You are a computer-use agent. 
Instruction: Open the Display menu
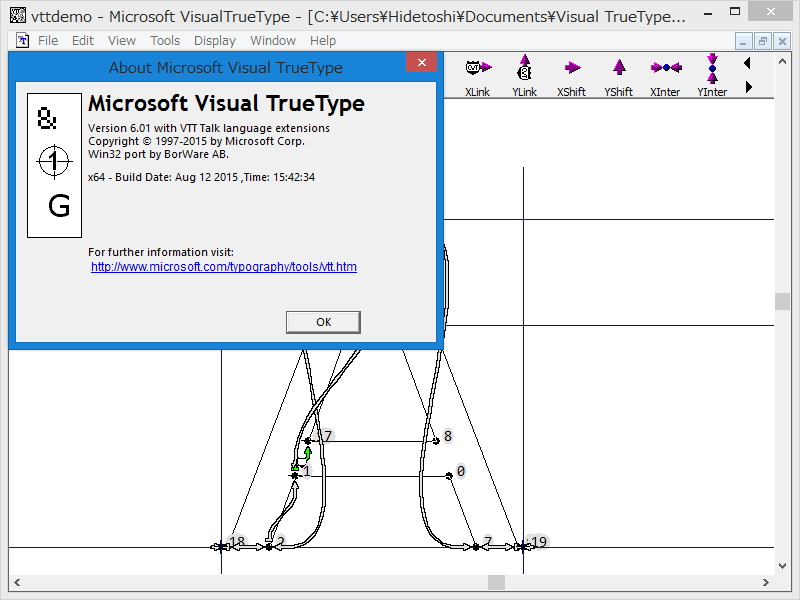215,40
